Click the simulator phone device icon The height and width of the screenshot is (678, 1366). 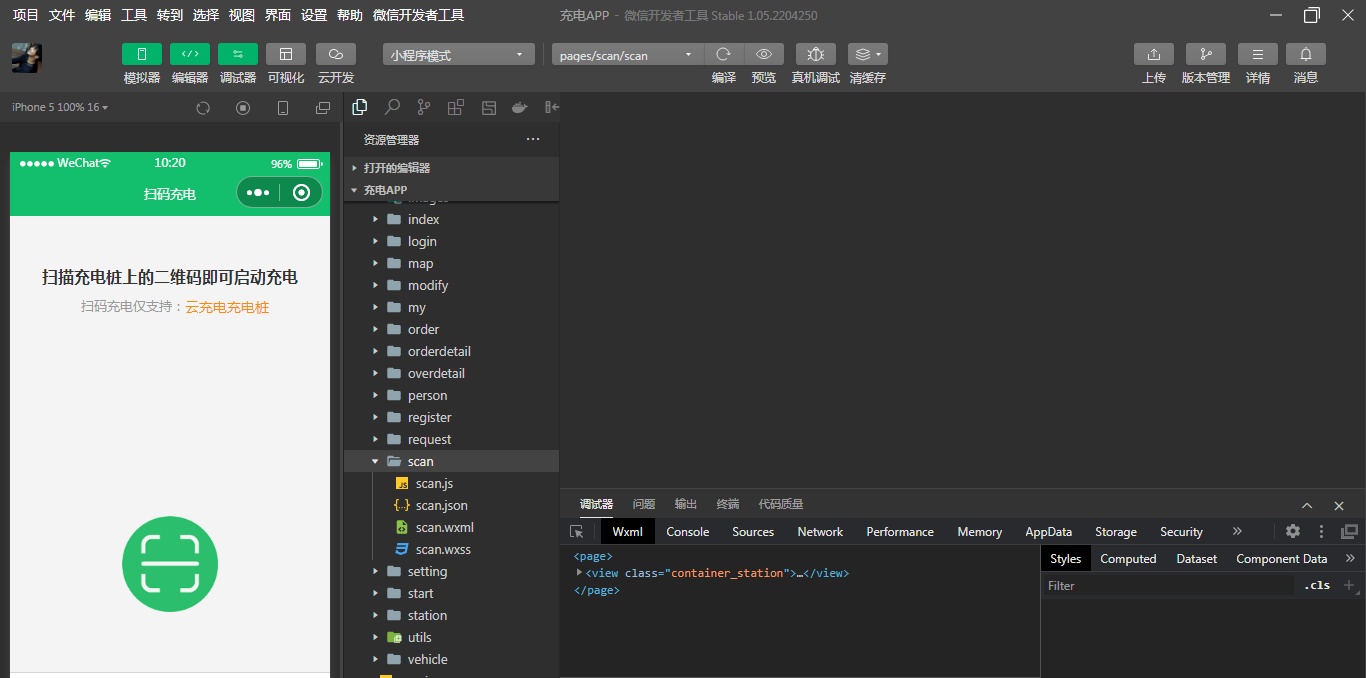pyautogui.click(x=283, y=108)
